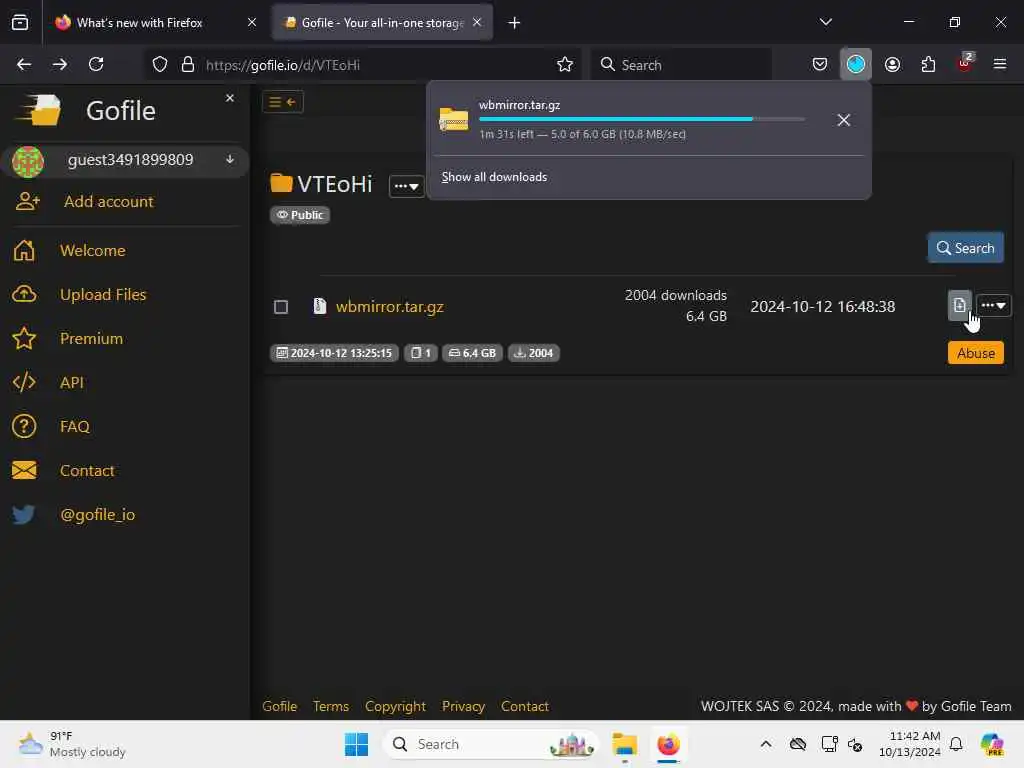1024x768 pixels.
Task: Click the file download button in row
Action: point(959,305)
